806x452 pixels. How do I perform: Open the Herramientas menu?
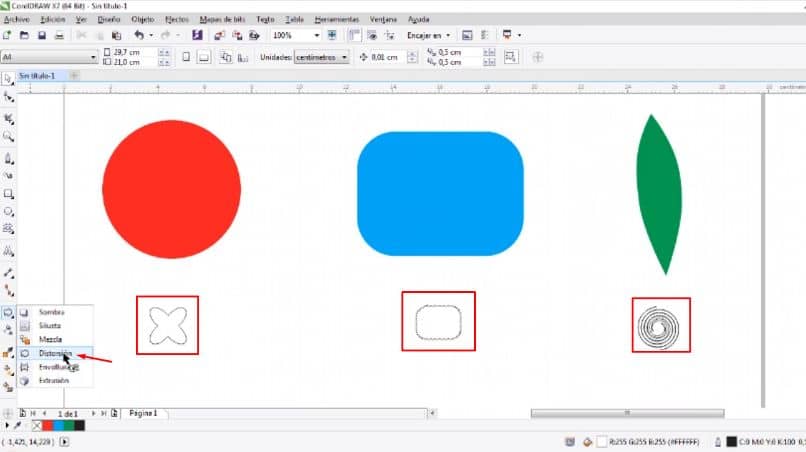337,20
